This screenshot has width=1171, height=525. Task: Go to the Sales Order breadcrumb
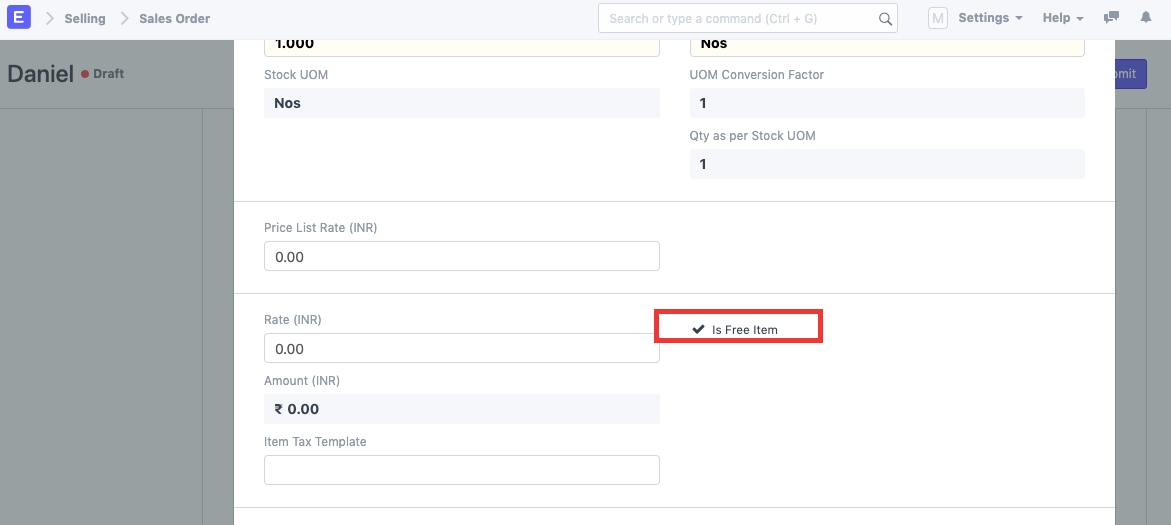[174, 18]
